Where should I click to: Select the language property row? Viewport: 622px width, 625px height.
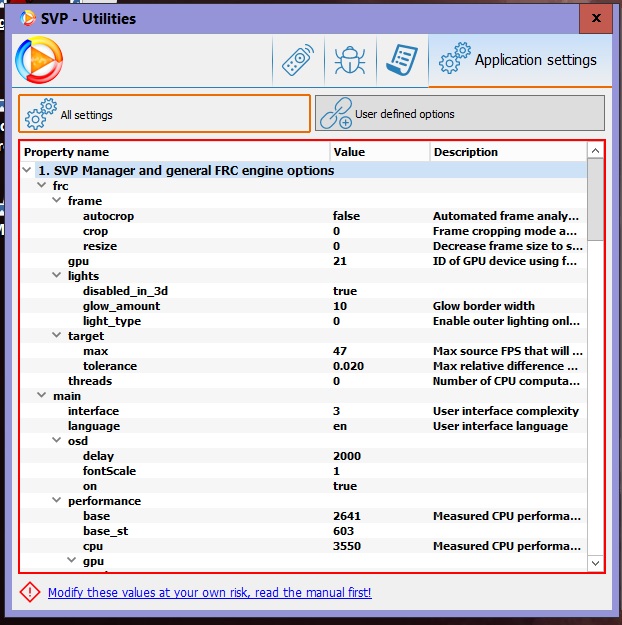coord(303,426)
